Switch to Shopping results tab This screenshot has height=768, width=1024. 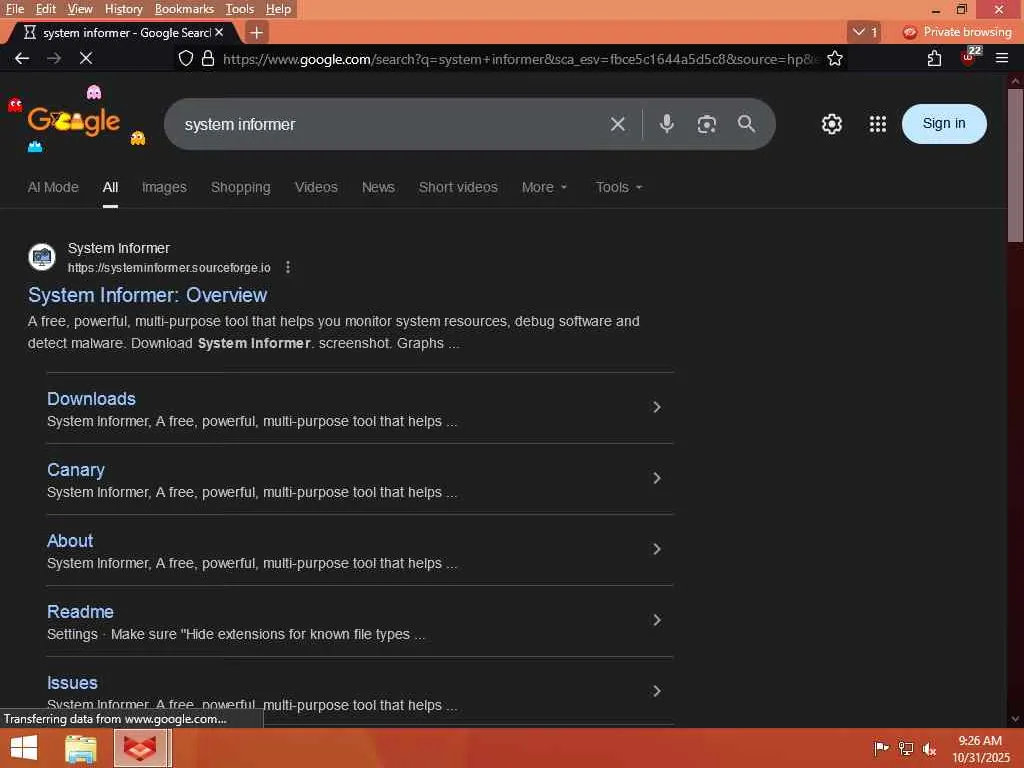240,187
